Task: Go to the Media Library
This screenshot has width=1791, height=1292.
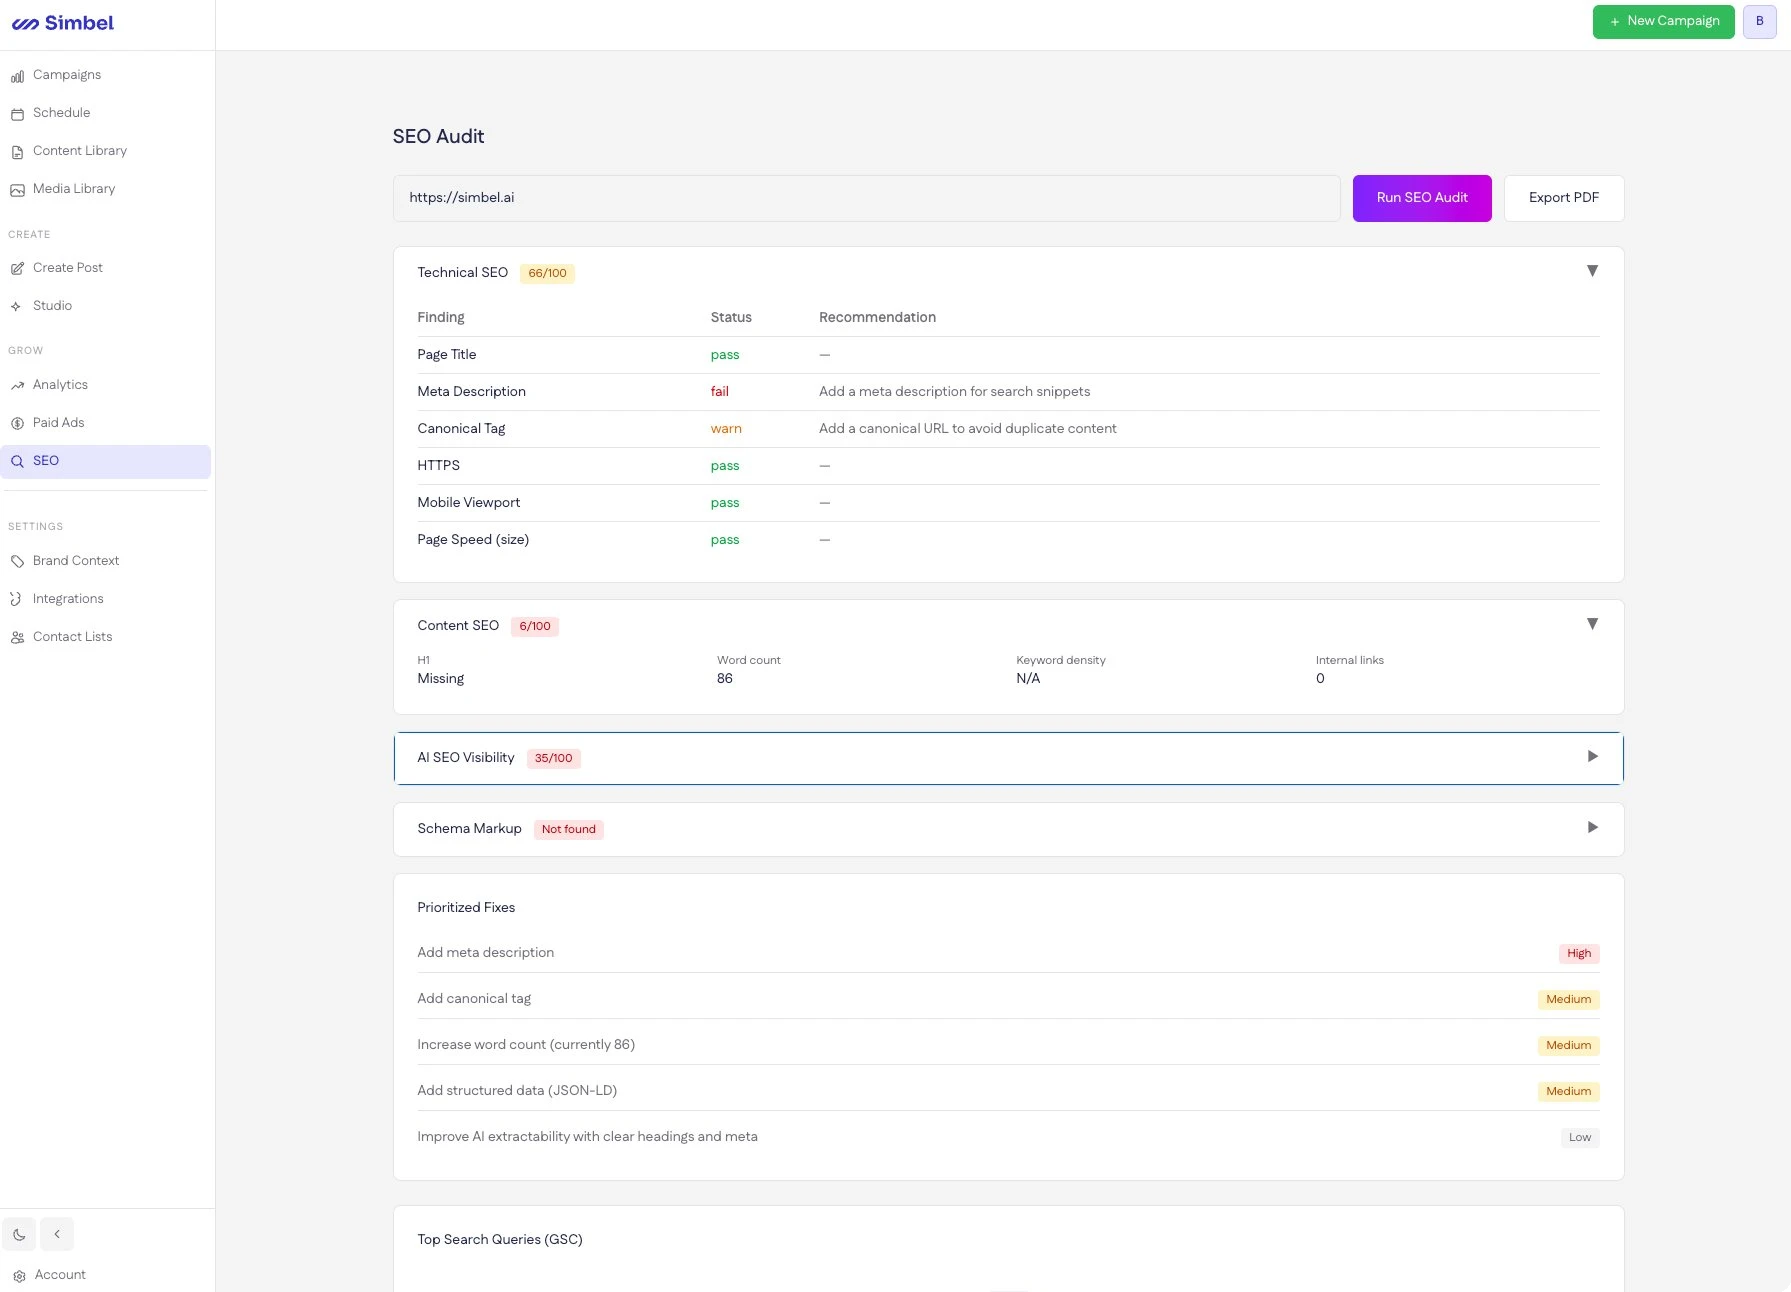Action: coord(73,188)
